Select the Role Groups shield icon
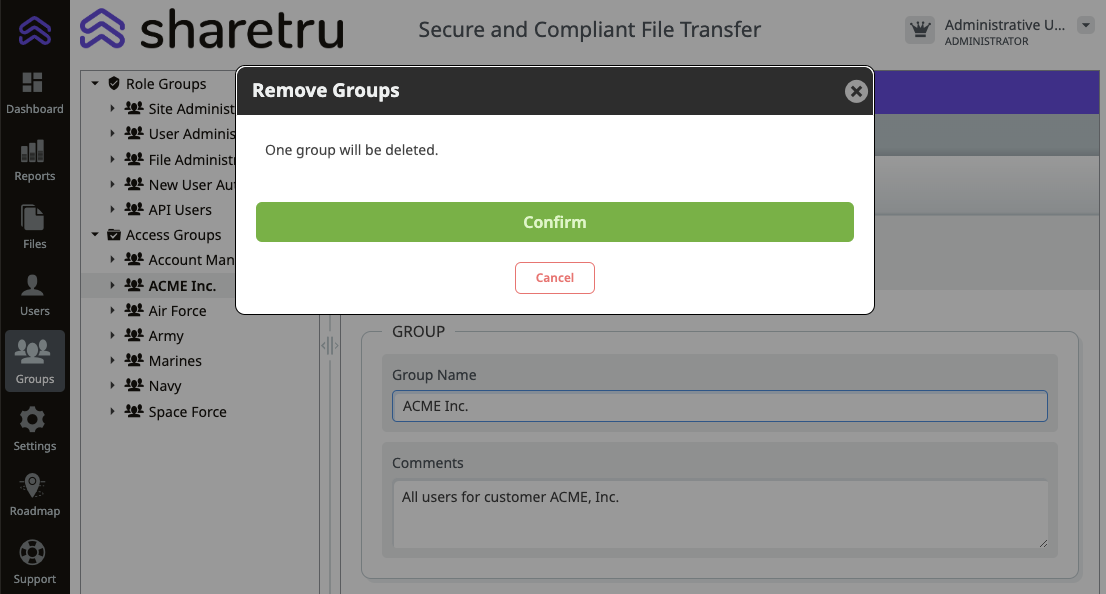1106x594 pixels. tap(114, 83)
